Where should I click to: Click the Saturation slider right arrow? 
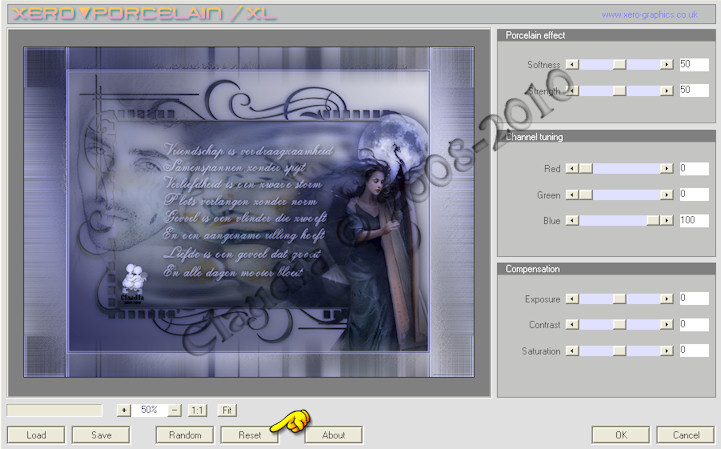667,351
